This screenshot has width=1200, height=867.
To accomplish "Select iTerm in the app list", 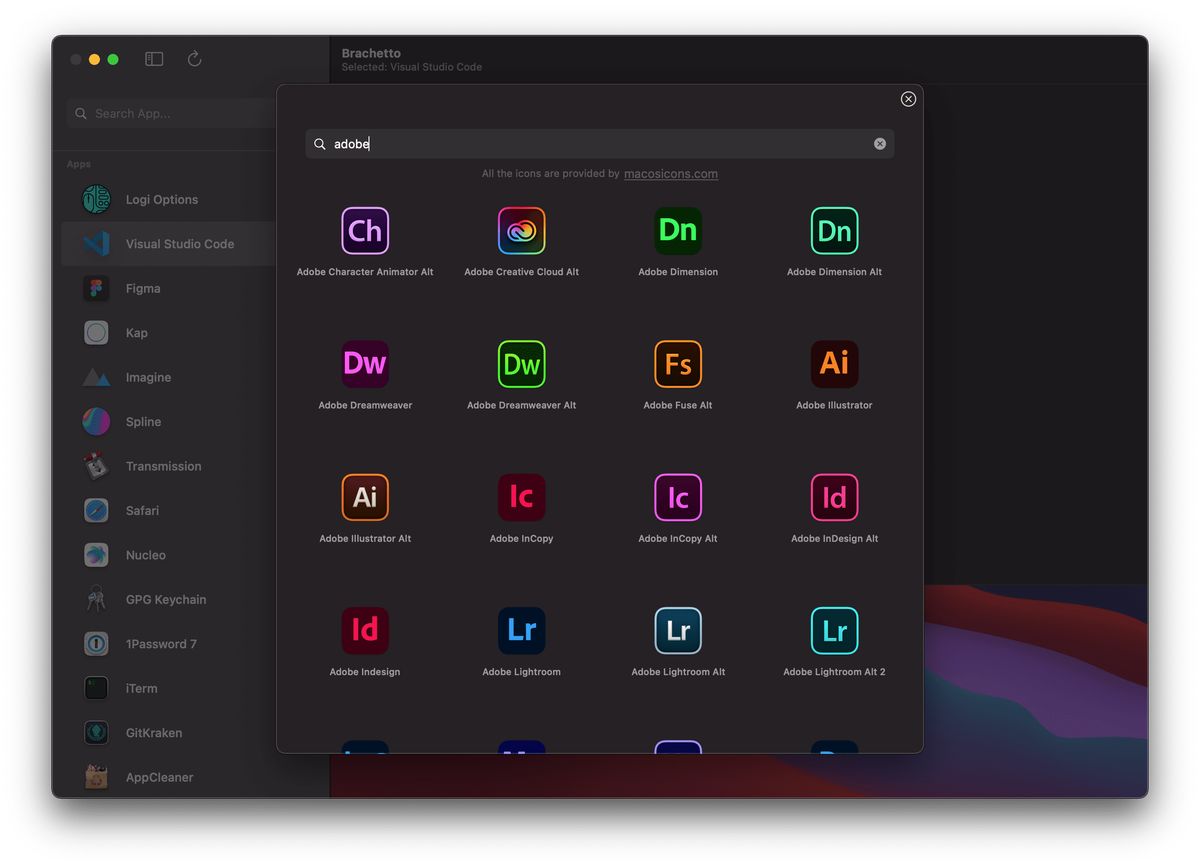I will point(168,689).
